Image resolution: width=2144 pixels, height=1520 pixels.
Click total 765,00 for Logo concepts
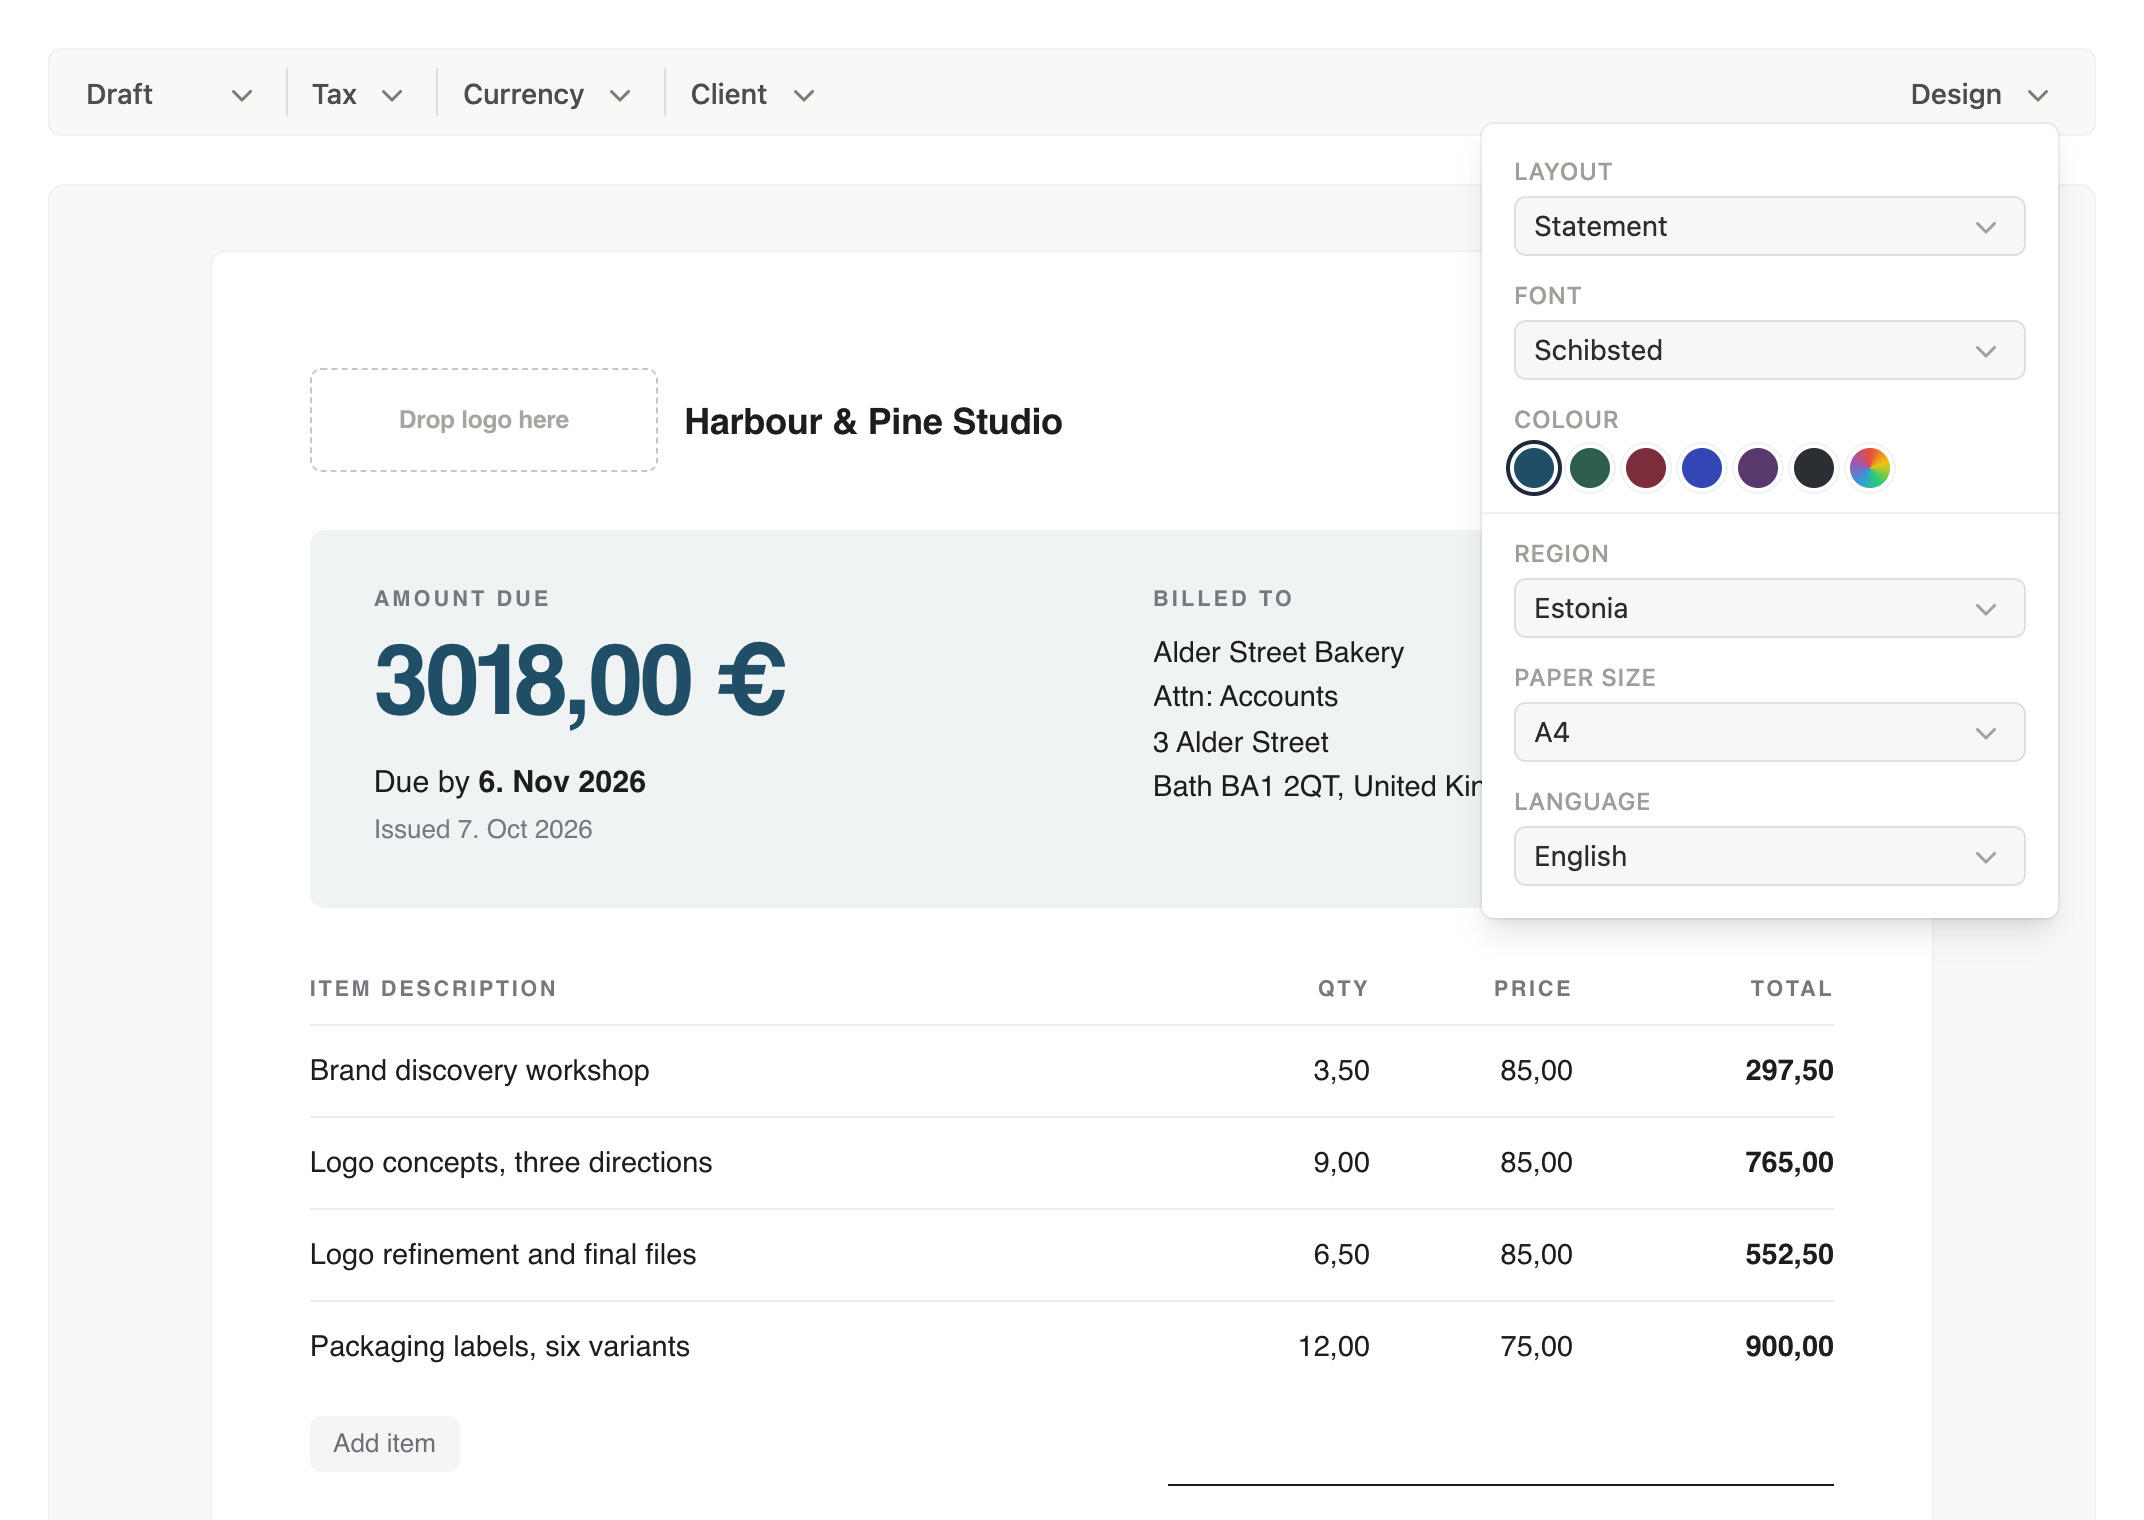[x=1789, y=1162]
